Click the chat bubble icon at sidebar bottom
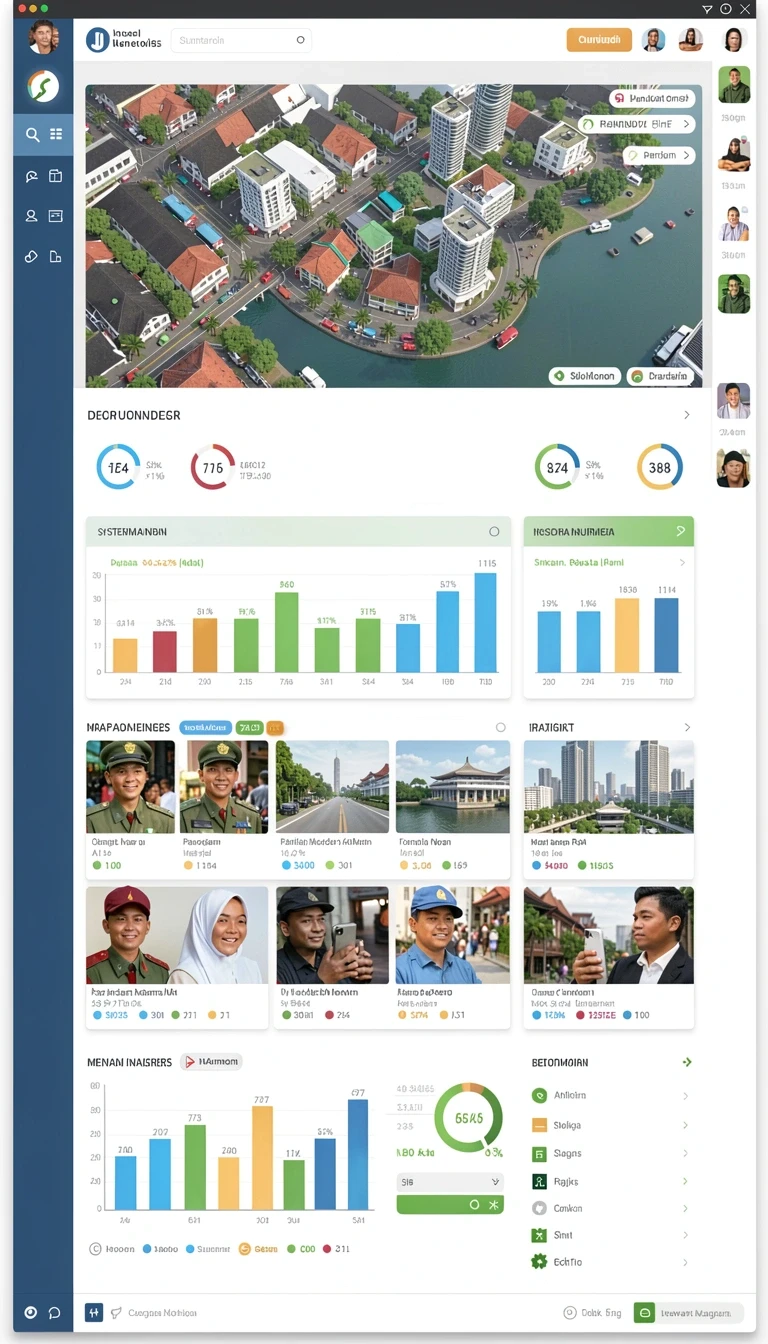 click(x=55, y=1313)
